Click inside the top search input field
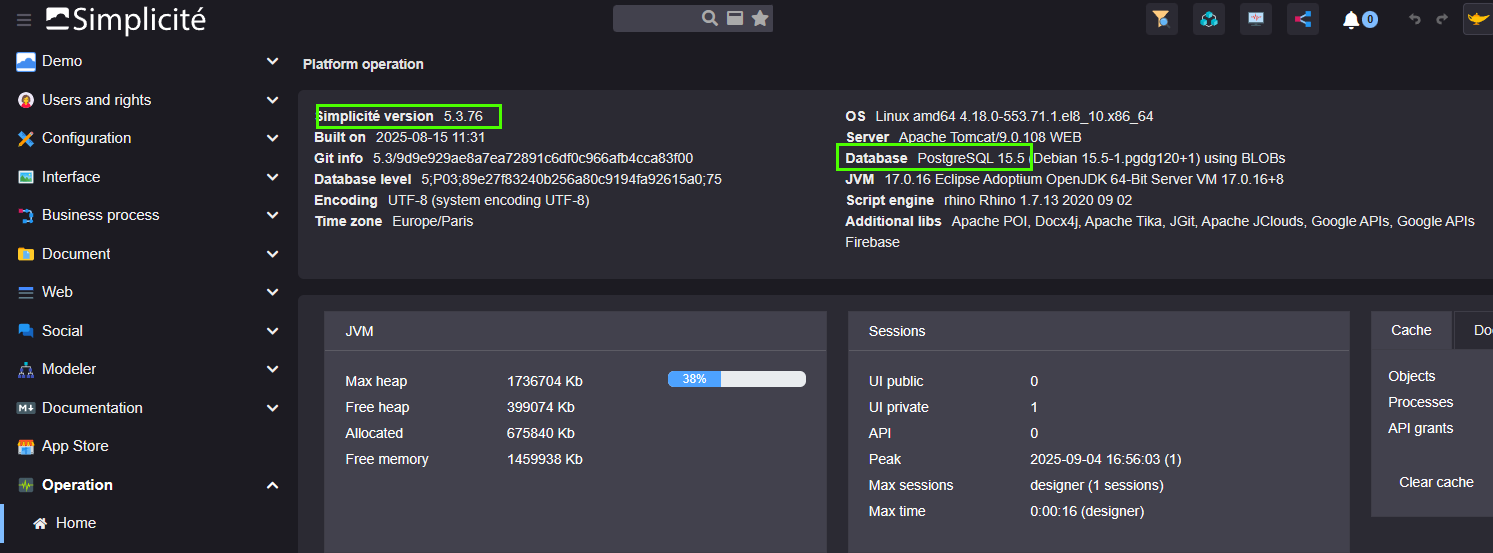Screen dimensions: 1493x553 click(x=656, y=18)
